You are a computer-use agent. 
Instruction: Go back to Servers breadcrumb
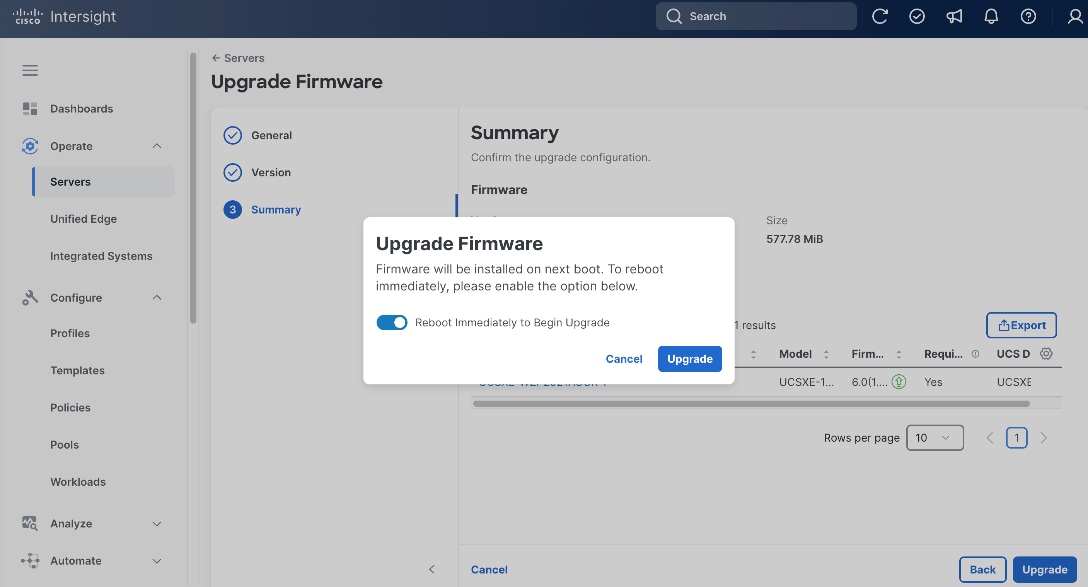(238, 58)
